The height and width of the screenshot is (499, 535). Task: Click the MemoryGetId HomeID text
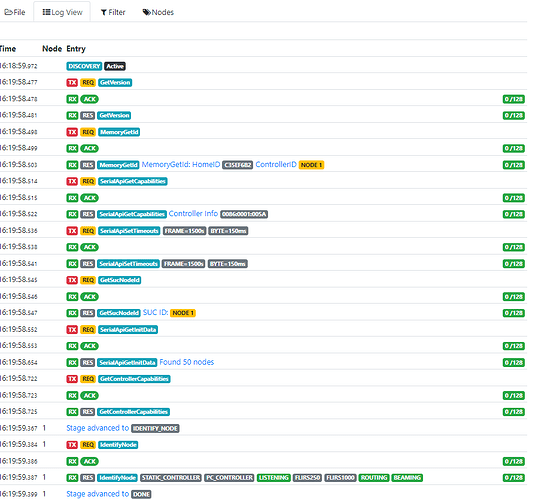181,165
